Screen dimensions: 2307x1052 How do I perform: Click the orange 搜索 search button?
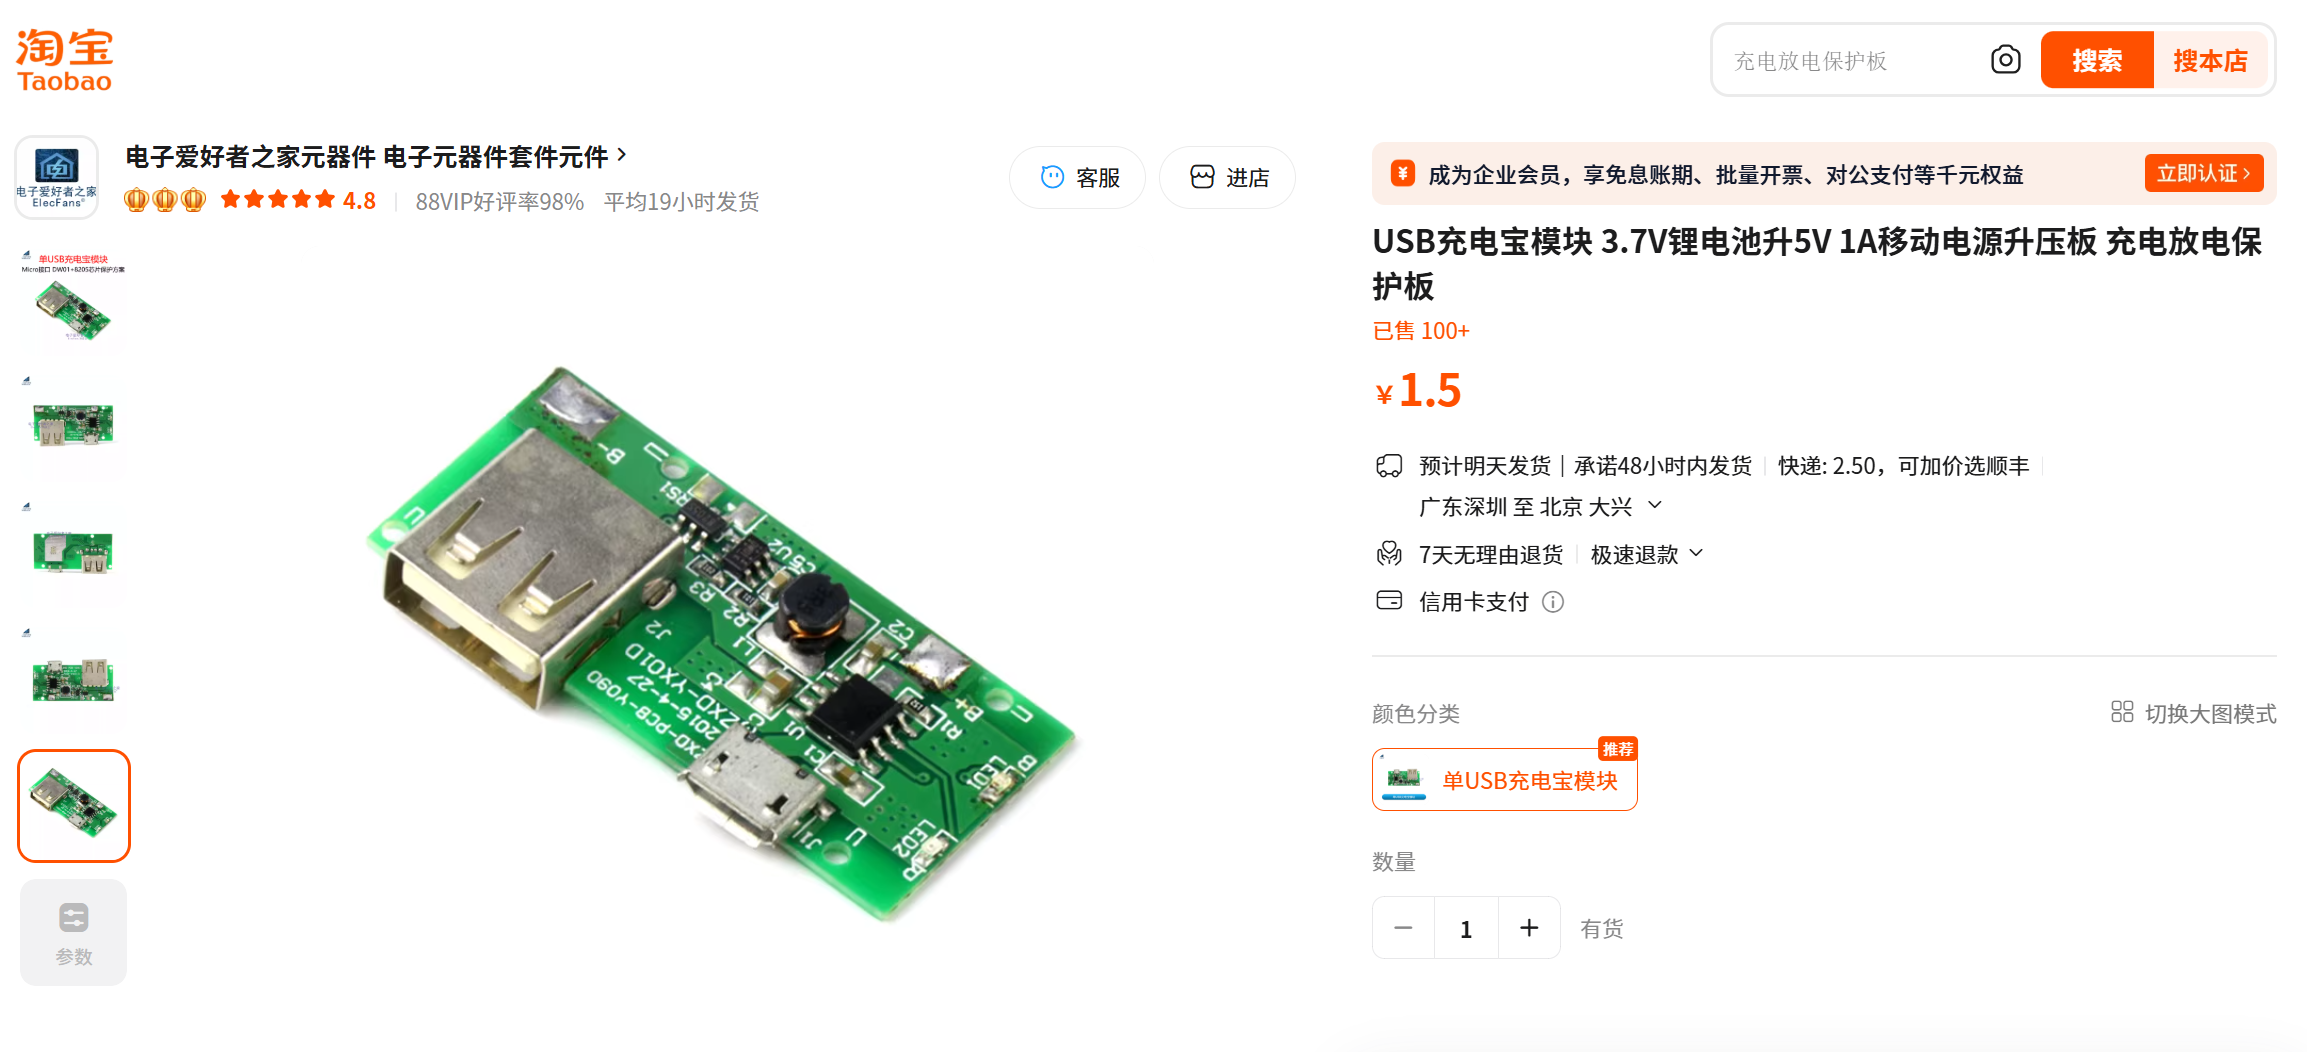(2097, 60)
